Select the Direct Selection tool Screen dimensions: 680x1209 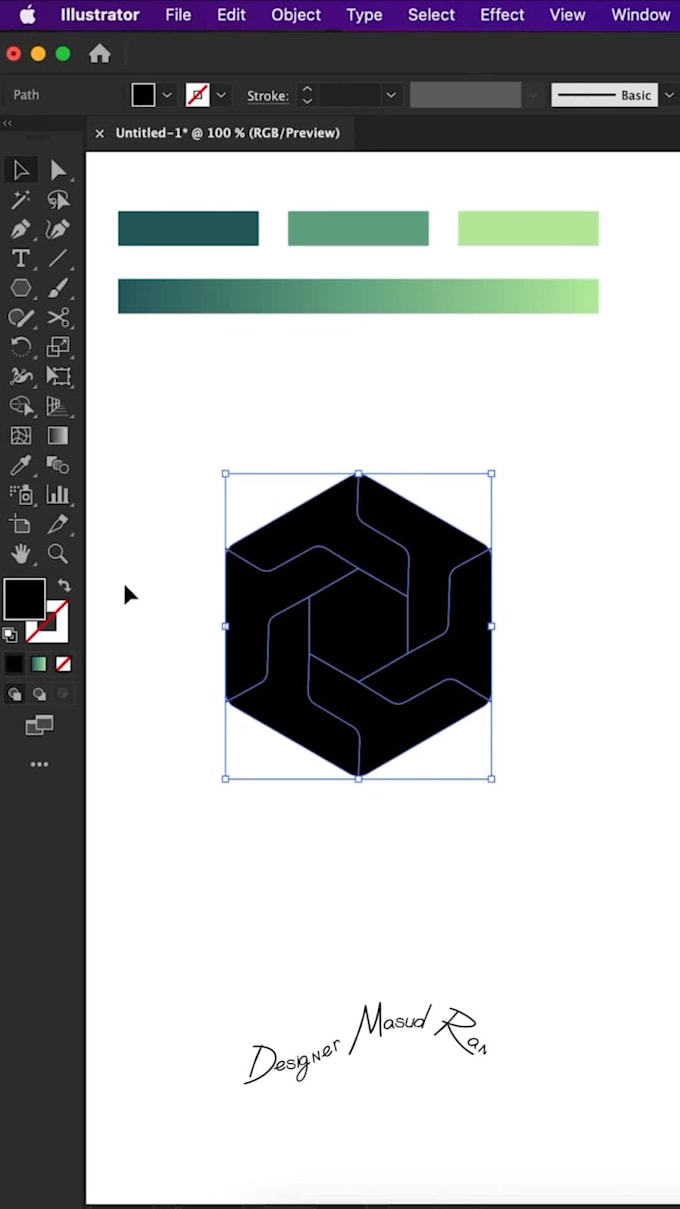pyautogui.click(x=58, y=170)
